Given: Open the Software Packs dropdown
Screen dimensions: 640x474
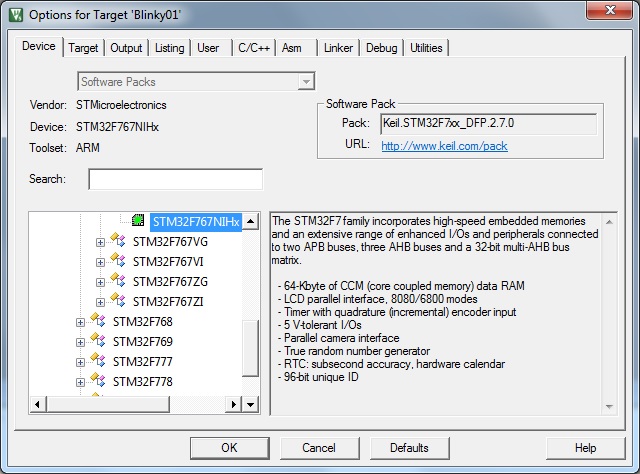Looking at the screenshot, I should click(x=306, y=82).
